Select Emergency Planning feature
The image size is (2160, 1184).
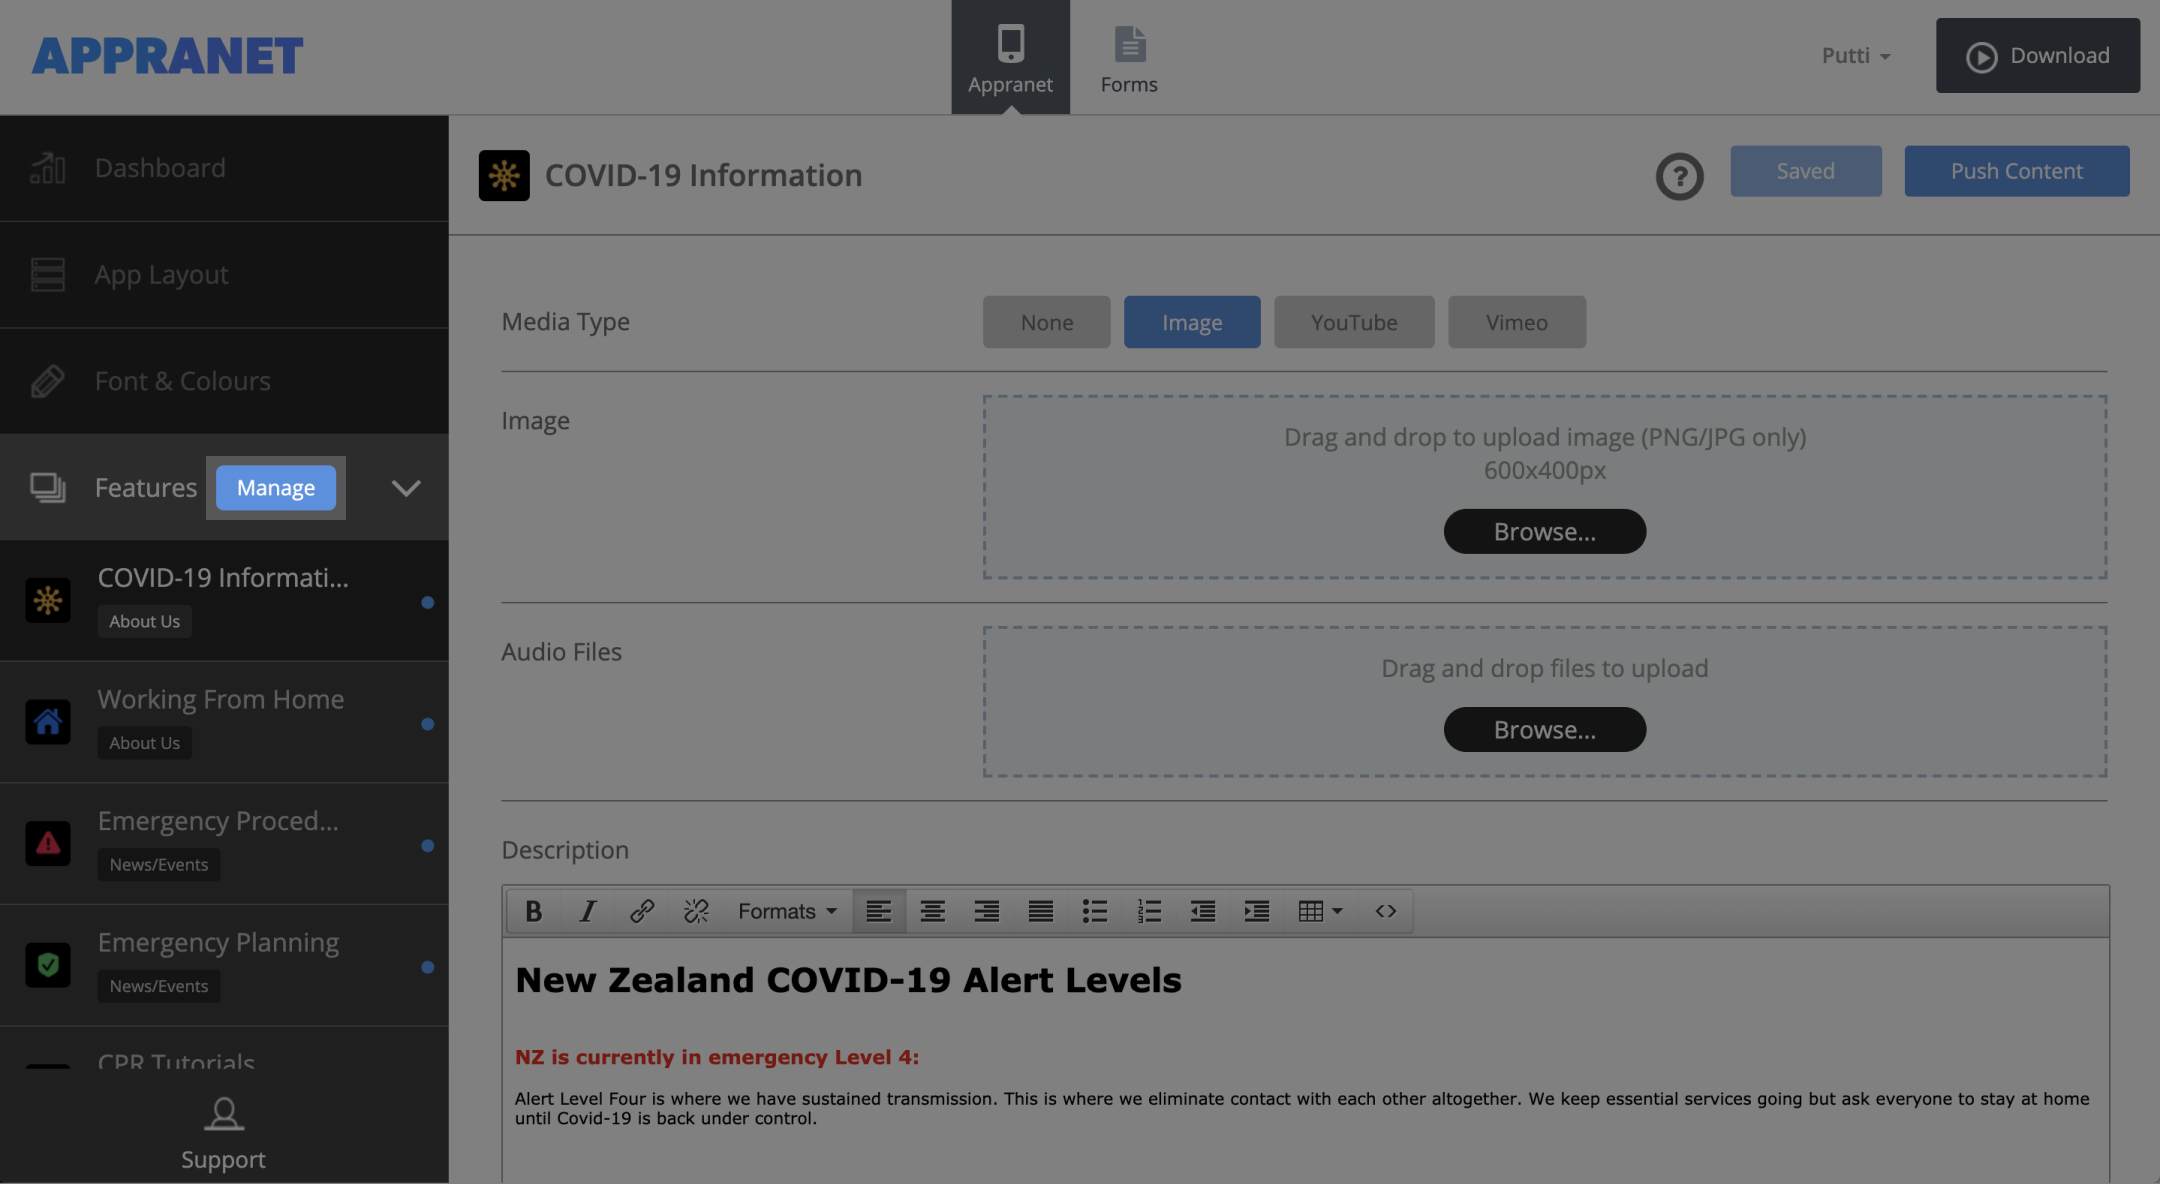coord(224,966)
